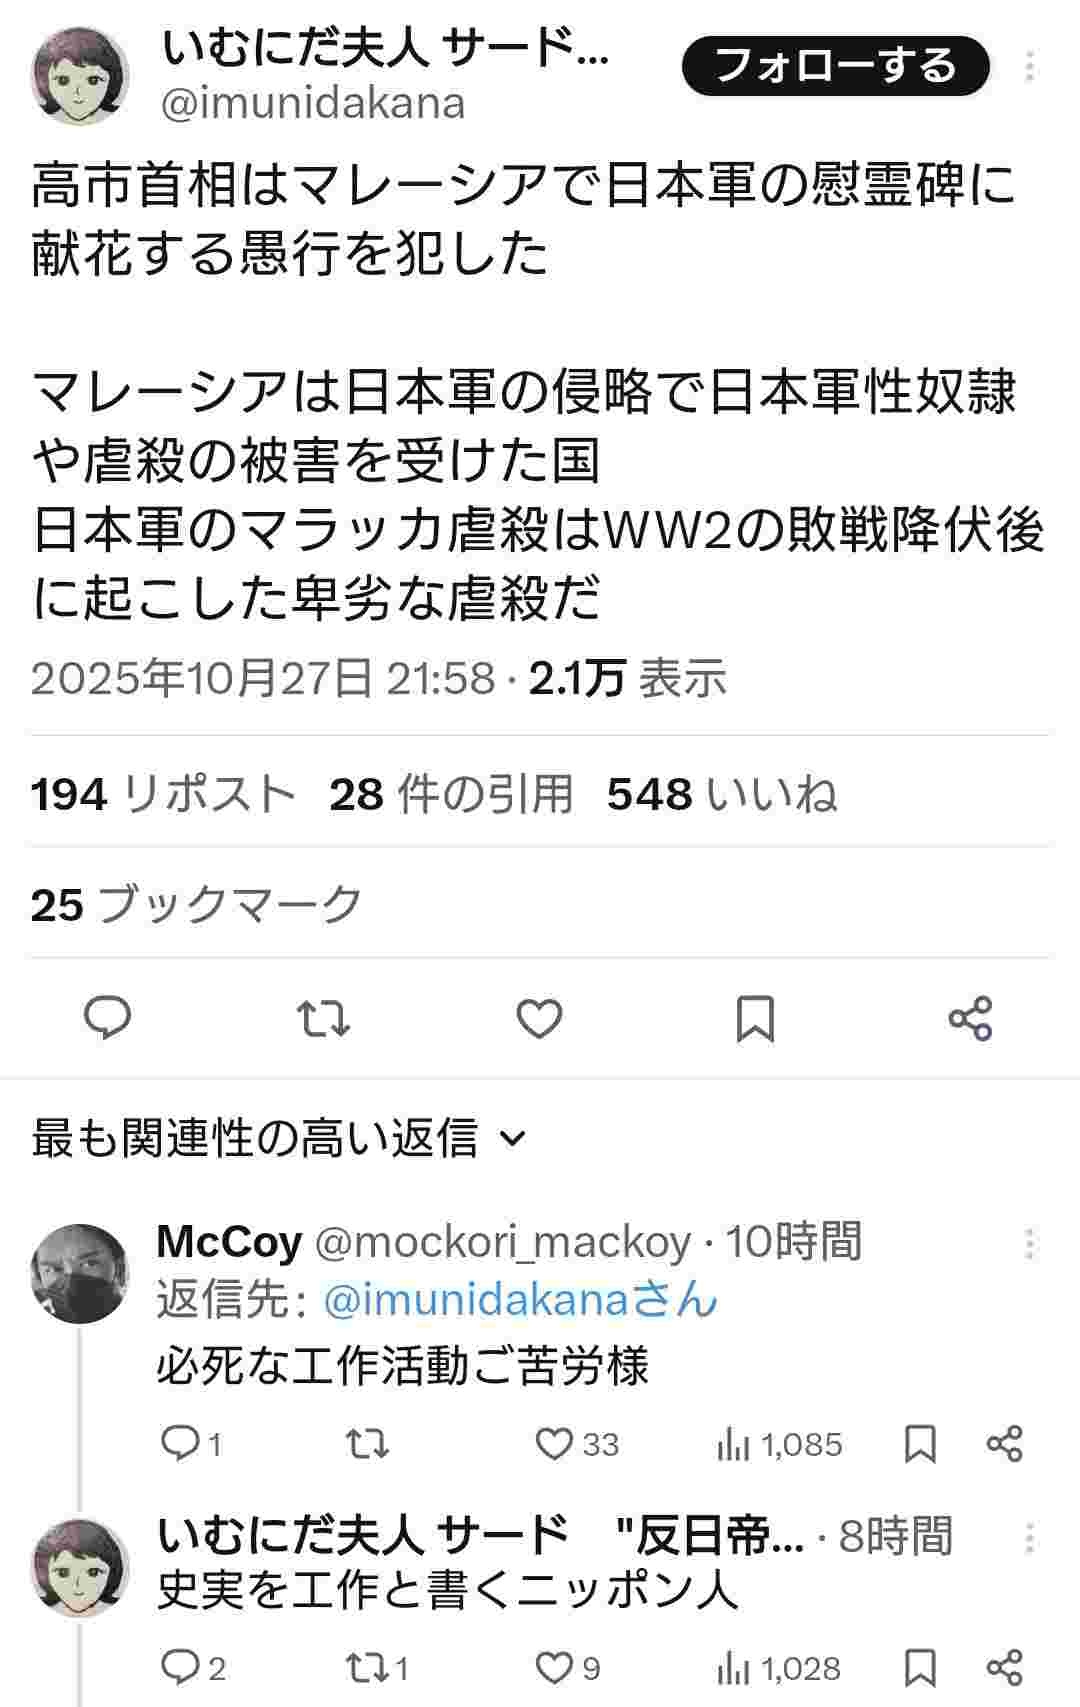Reply to the main post
Viewport: 1080px width, 1707px height.
click(108, 1018)
